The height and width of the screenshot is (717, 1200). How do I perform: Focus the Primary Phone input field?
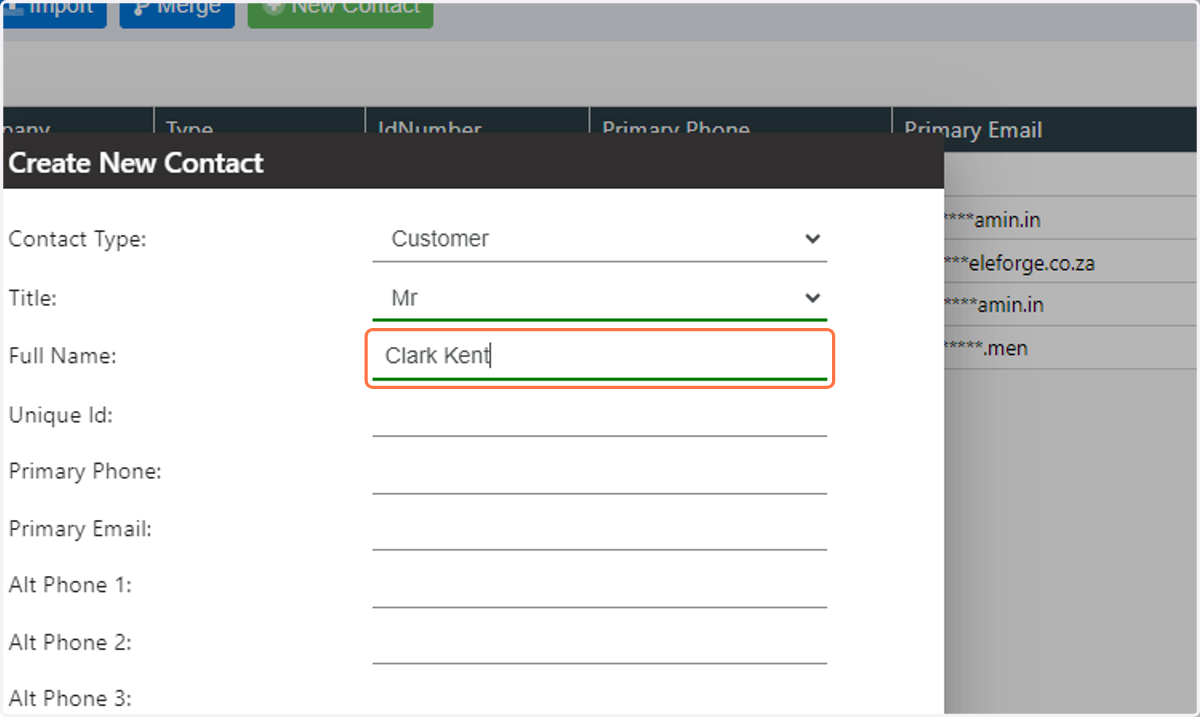pyautogui.click(x=599, y=473)
